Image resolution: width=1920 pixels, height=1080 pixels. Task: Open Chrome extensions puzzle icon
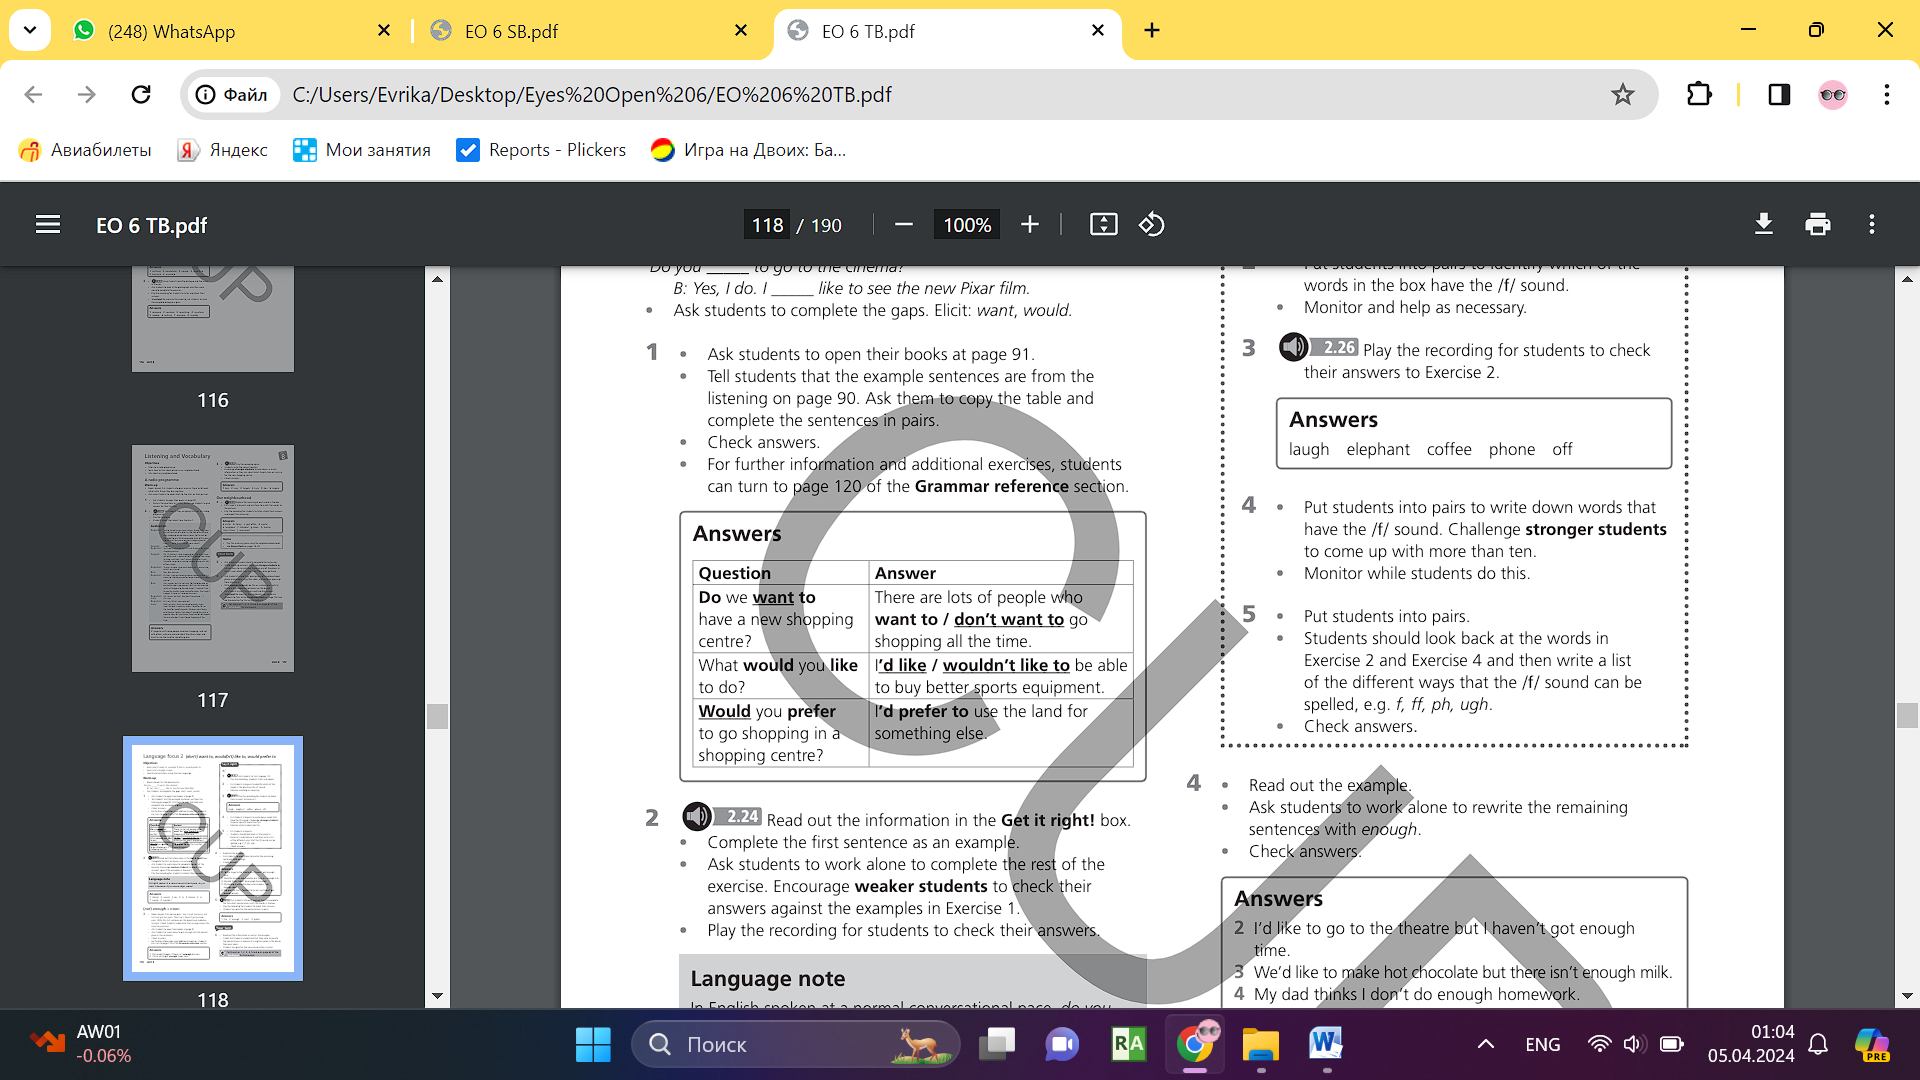click(1699, 95)
